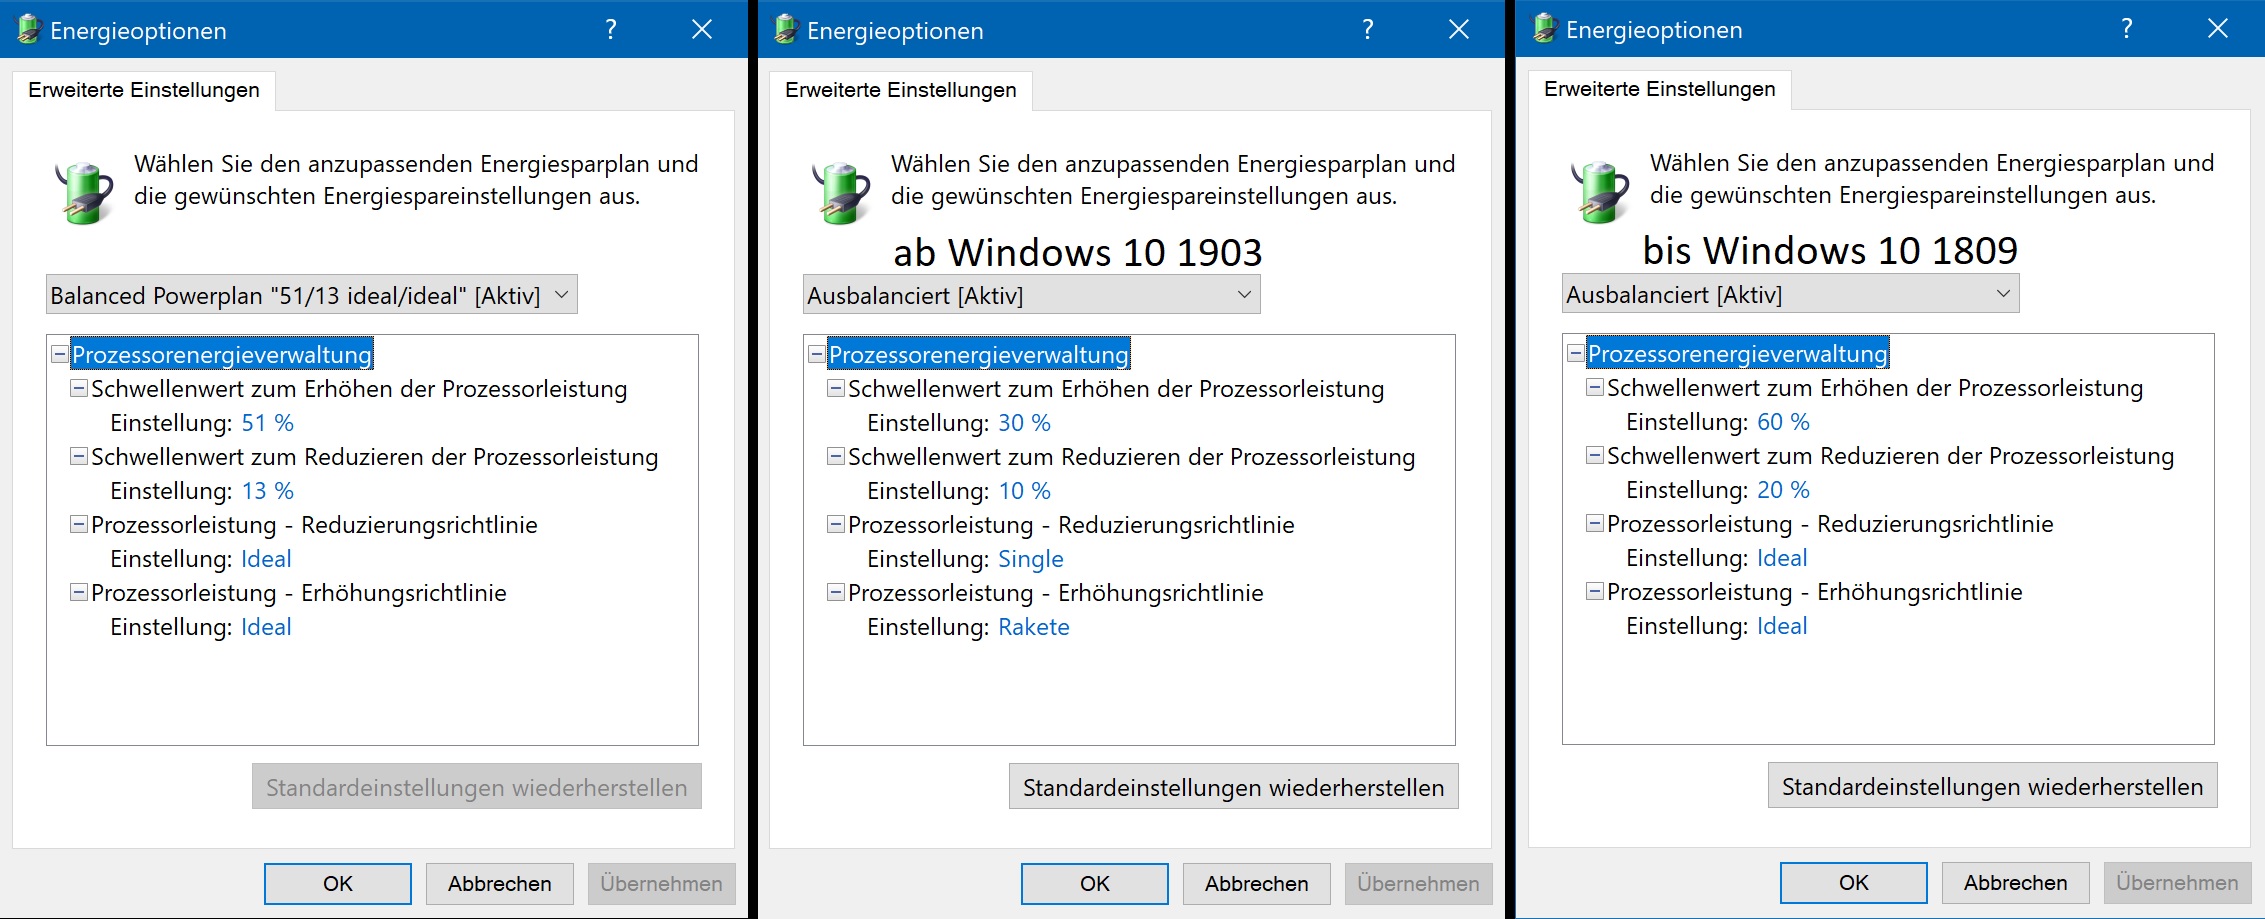Close the right Energieoptionen window

coord(2218,29)
